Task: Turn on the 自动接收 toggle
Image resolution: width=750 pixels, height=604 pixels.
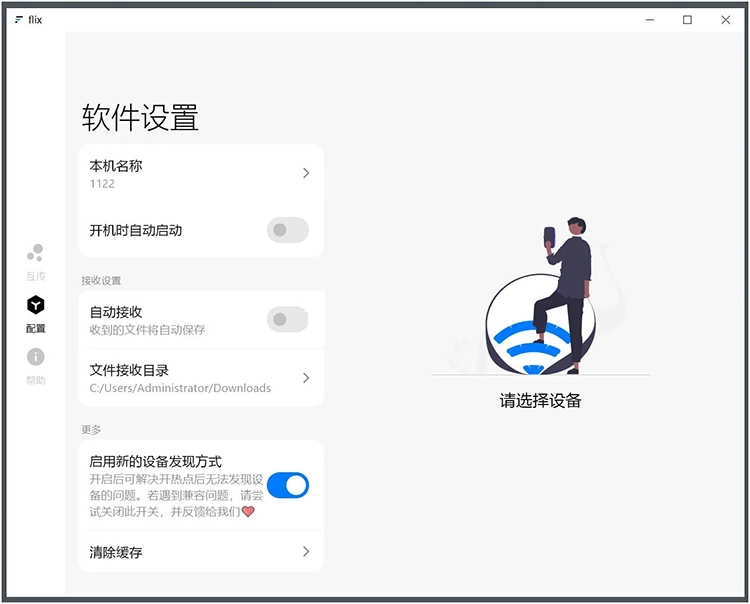Action: coord(287,320)
